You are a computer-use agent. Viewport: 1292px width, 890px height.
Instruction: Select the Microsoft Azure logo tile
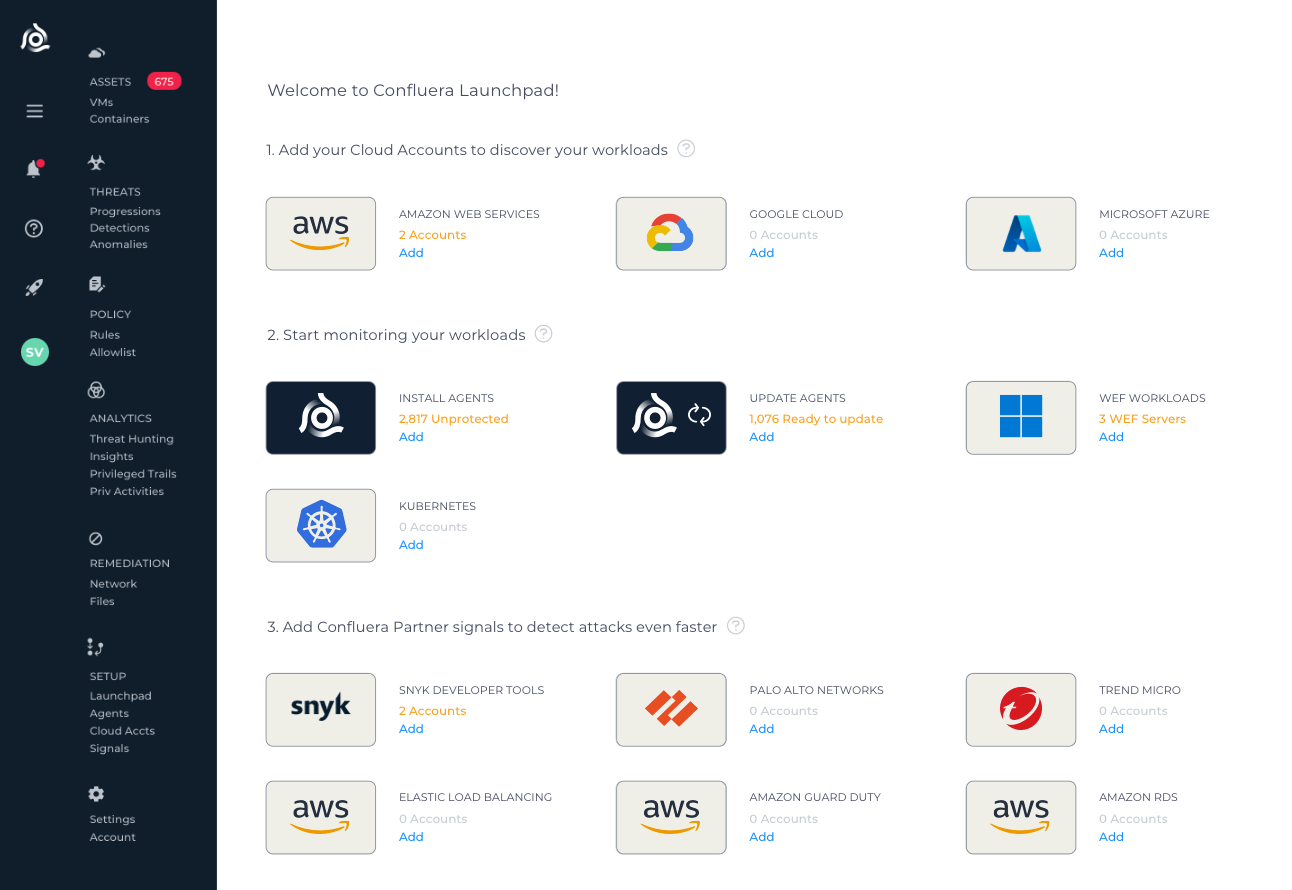(x=1021, y=234)
